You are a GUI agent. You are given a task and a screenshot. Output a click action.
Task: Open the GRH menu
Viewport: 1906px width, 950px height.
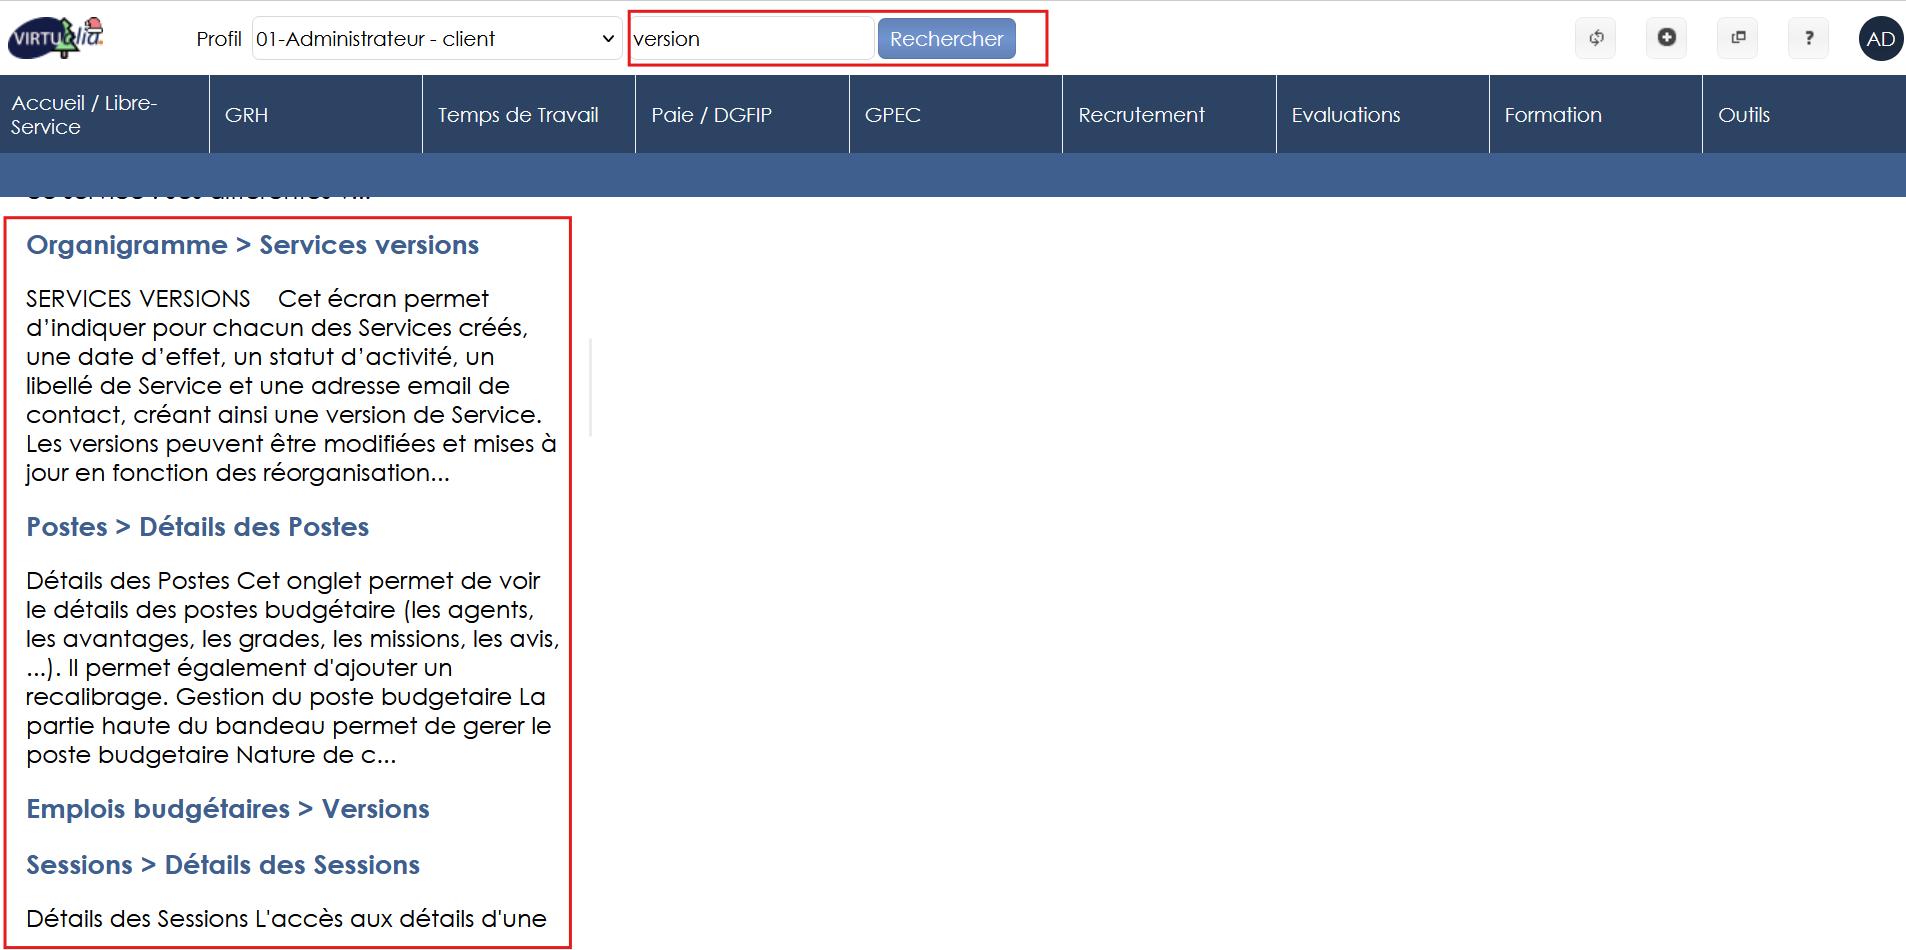coord(315,115)
